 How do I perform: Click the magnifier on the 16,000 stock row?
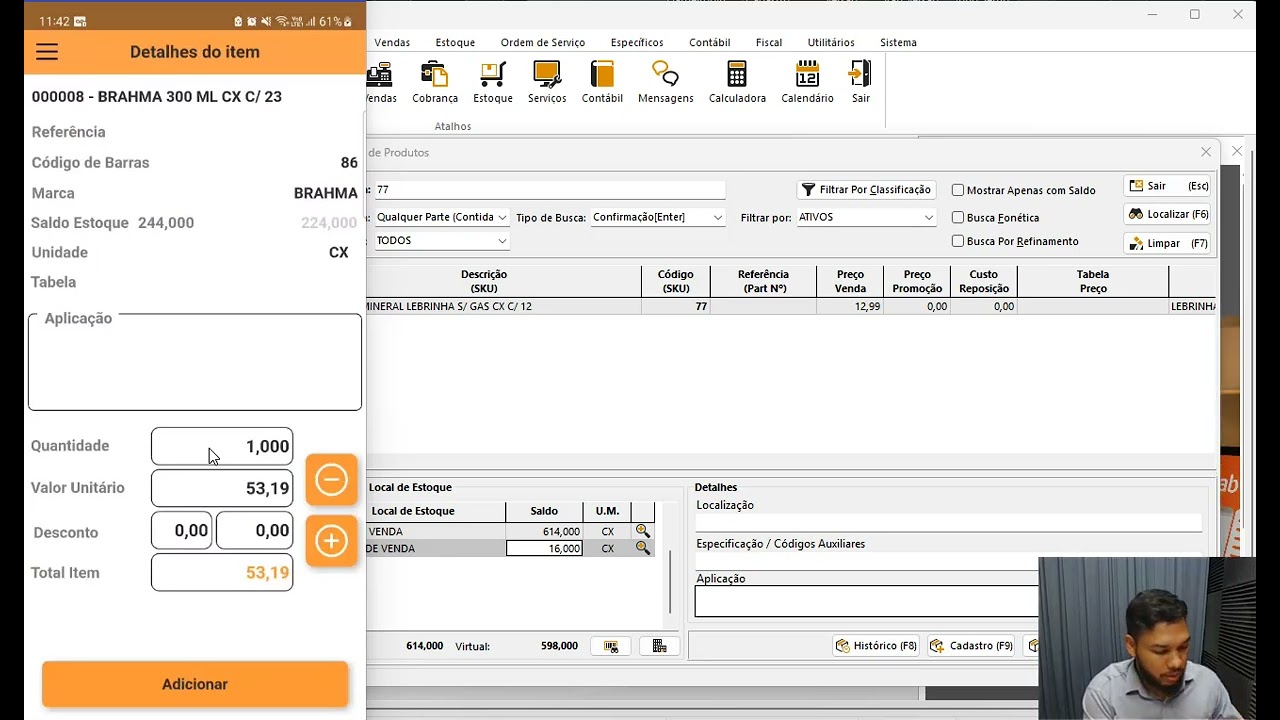(643, 548)
